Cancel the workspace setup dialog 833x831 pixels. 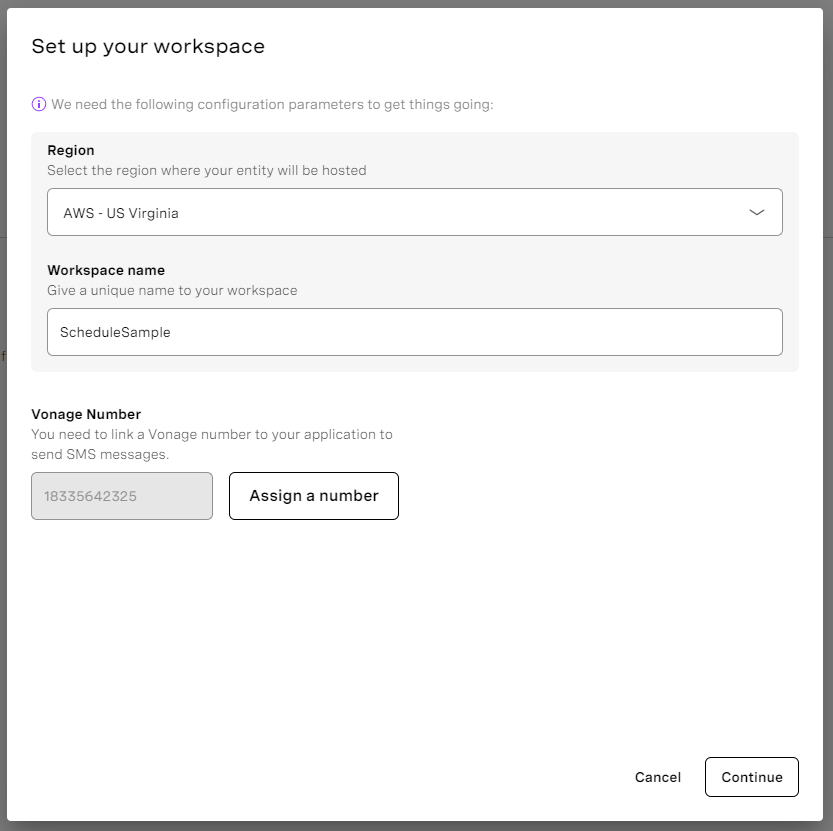point(658,777)
